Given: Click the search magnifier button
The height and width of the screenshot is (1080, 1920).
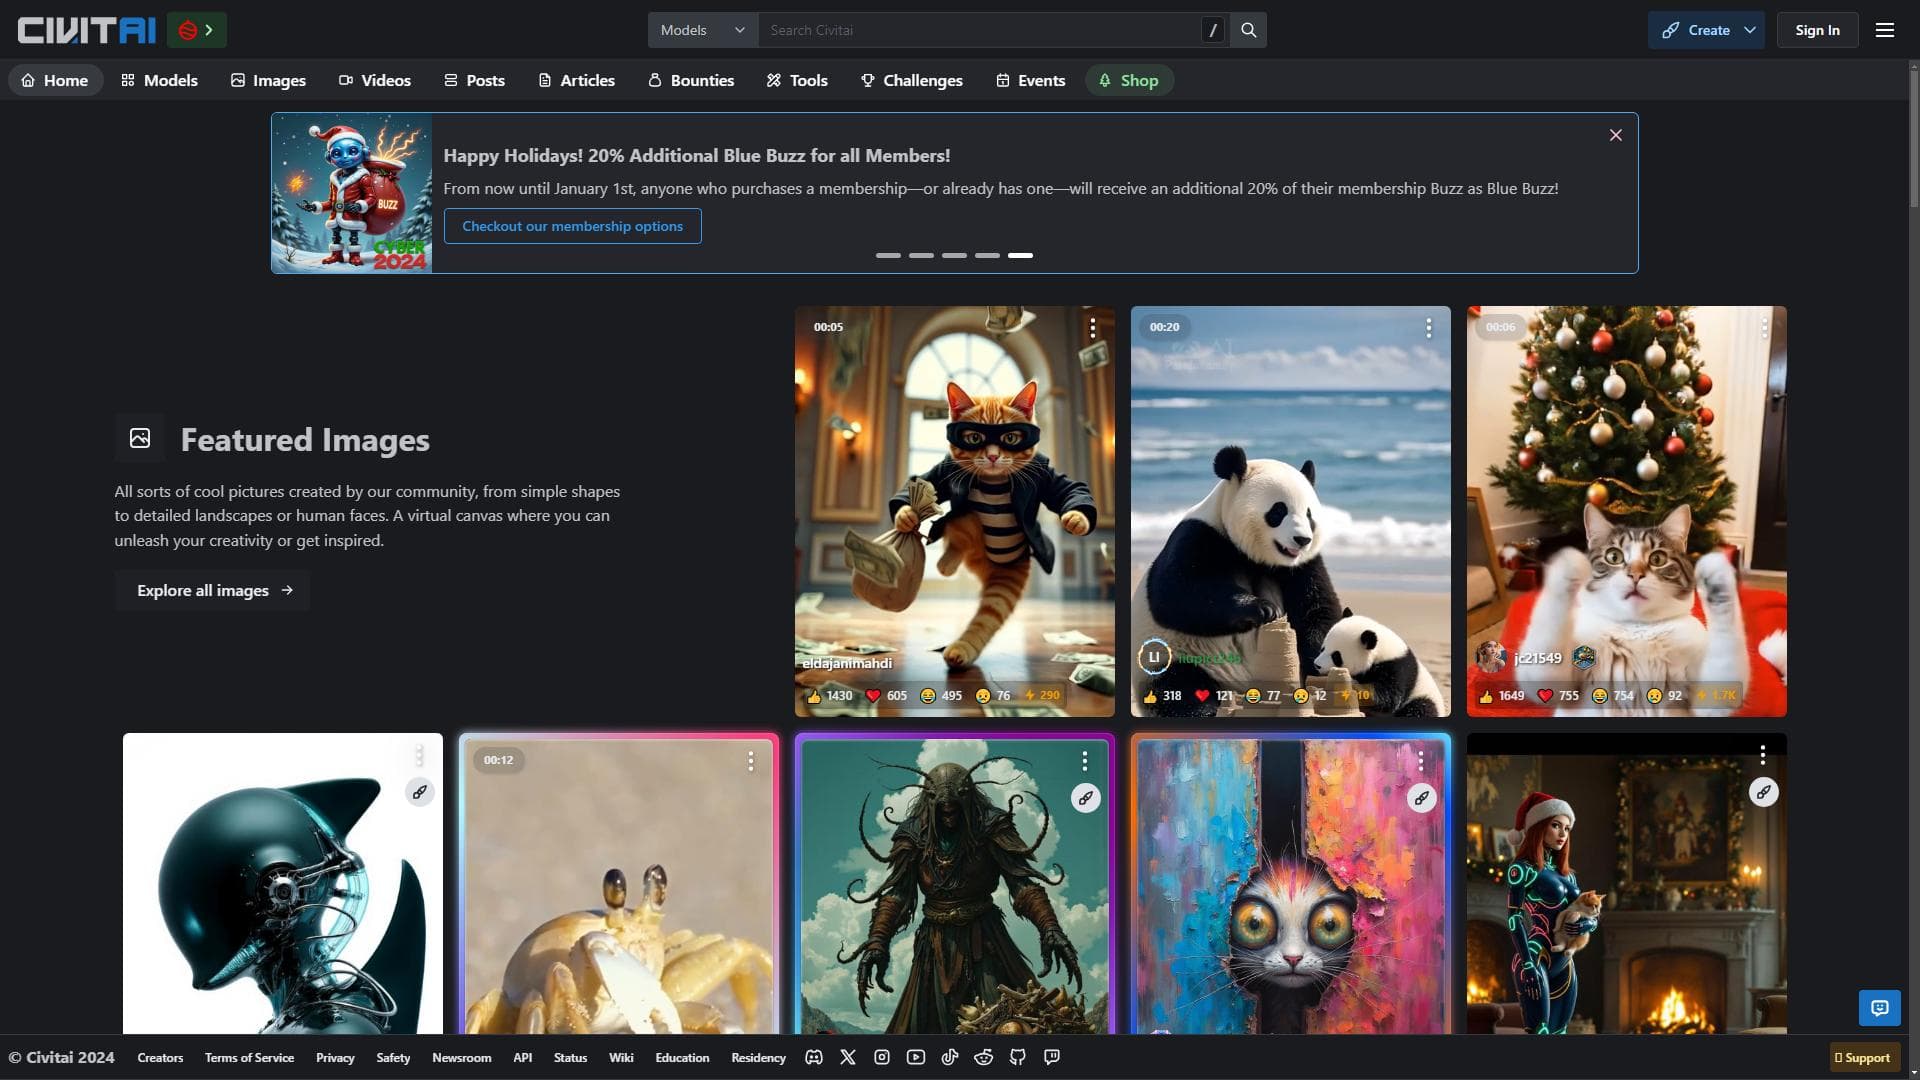Looking at the screenshot, I should pyautogui.click(x=1248, y=30).
